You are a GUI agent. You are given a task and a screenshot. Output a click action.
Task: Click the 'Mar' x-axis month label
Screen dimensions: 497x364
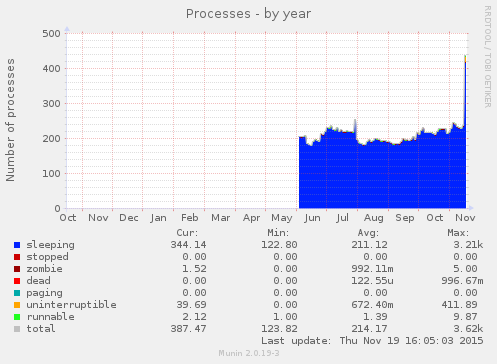pos(221,218)
